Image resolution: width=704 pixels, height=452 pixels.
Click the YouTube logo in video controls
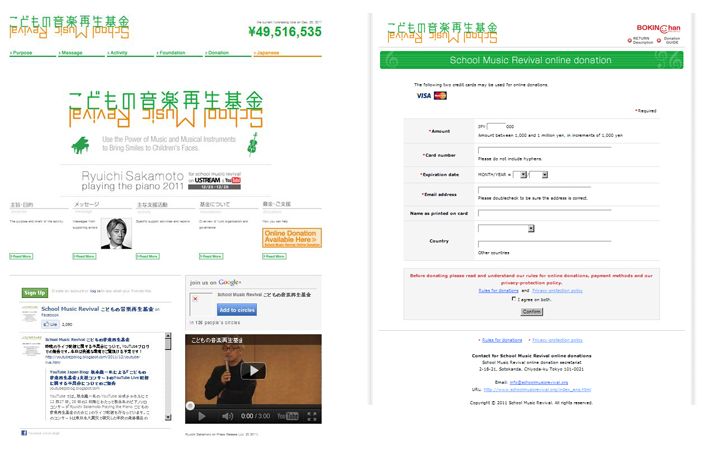coord(288,416)
